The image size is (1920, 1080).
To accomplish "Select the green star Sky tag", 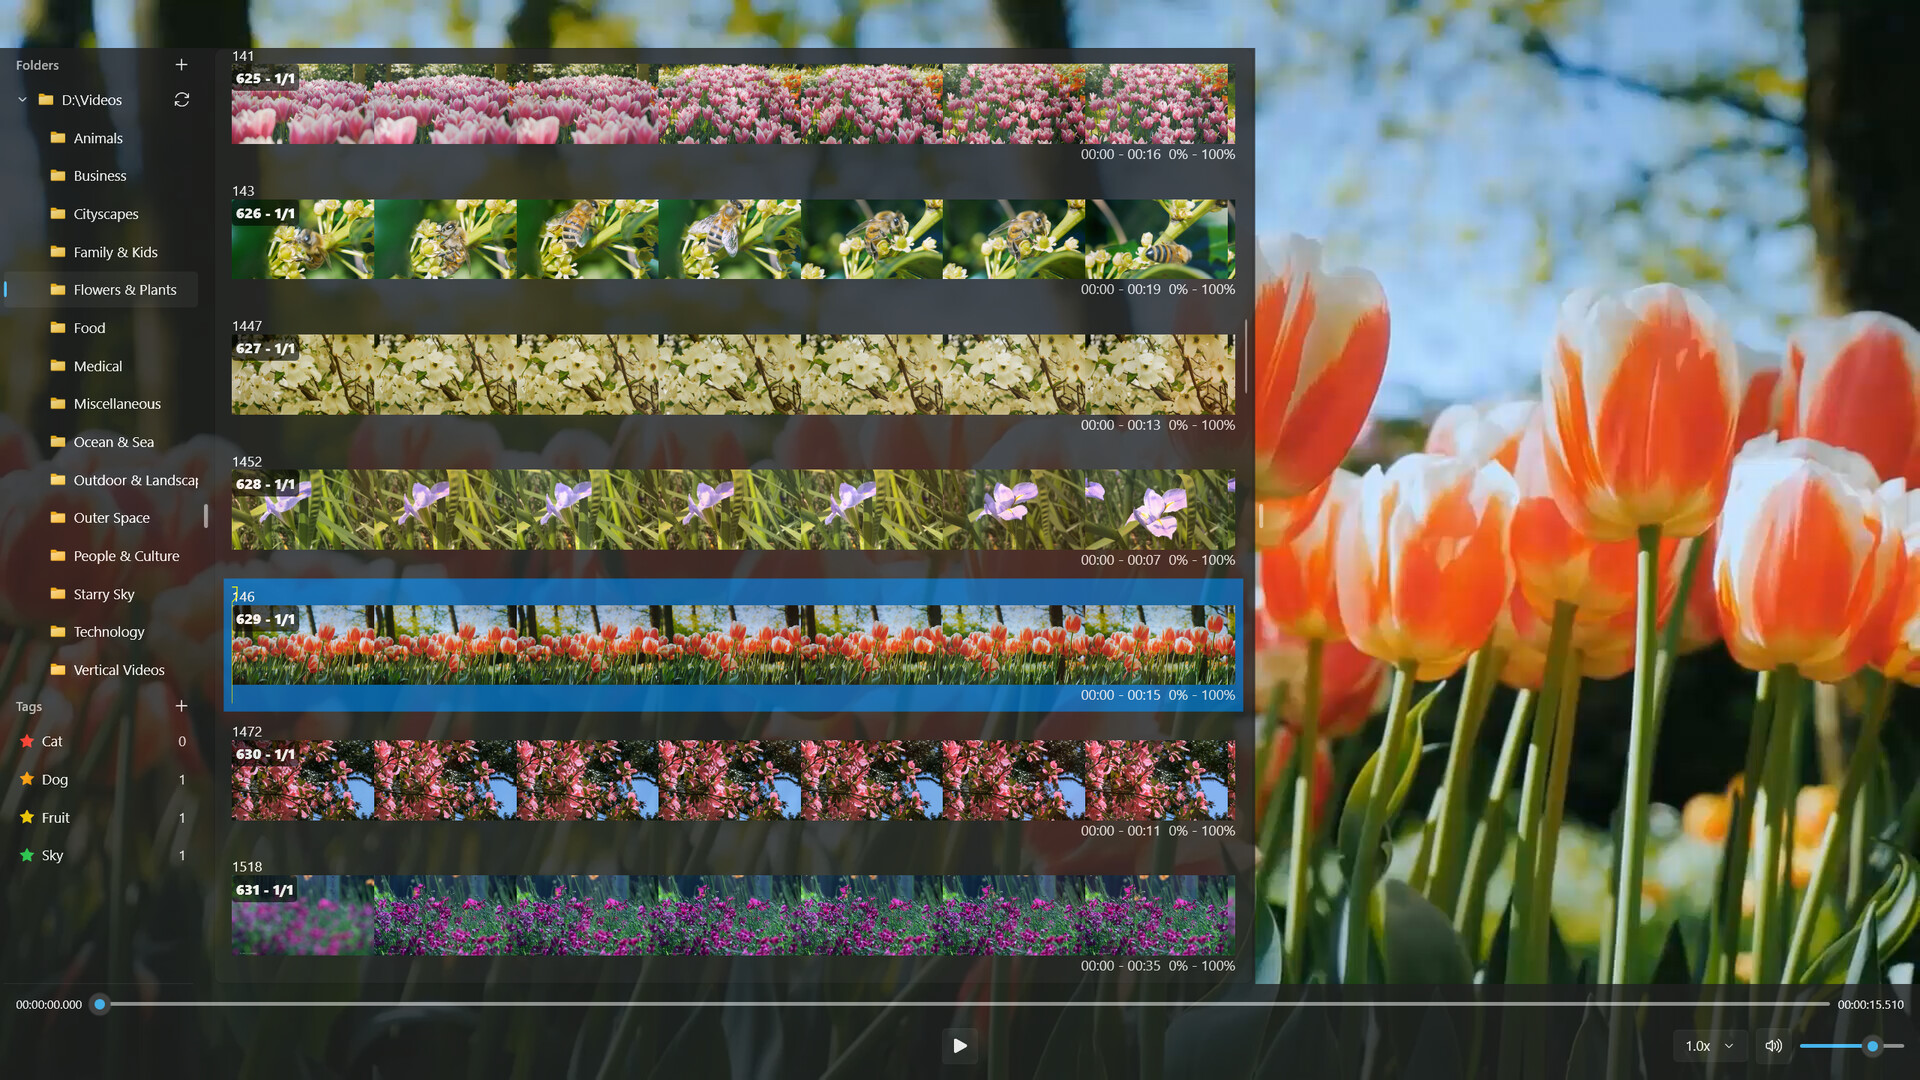I will click(52, 856).
